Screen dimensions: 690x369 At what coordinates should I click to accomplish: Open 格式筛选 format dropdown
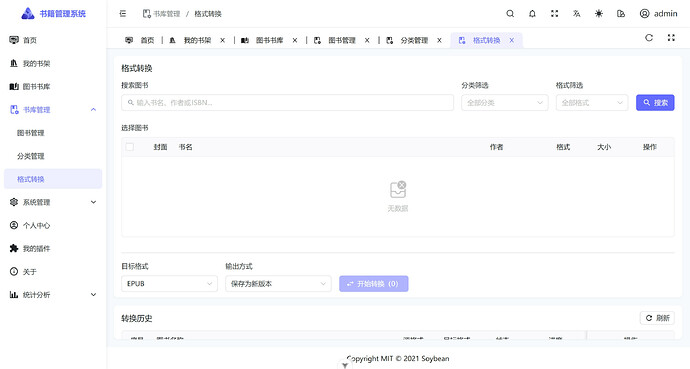coord(592,102)
